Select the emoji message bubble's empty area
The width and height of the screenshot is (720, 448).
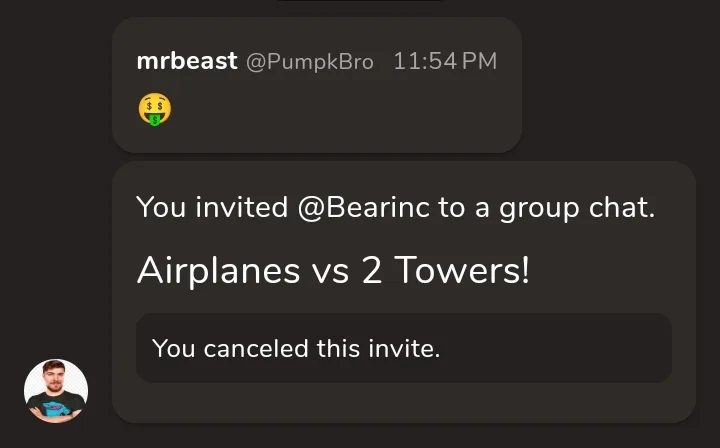point(349,110)
